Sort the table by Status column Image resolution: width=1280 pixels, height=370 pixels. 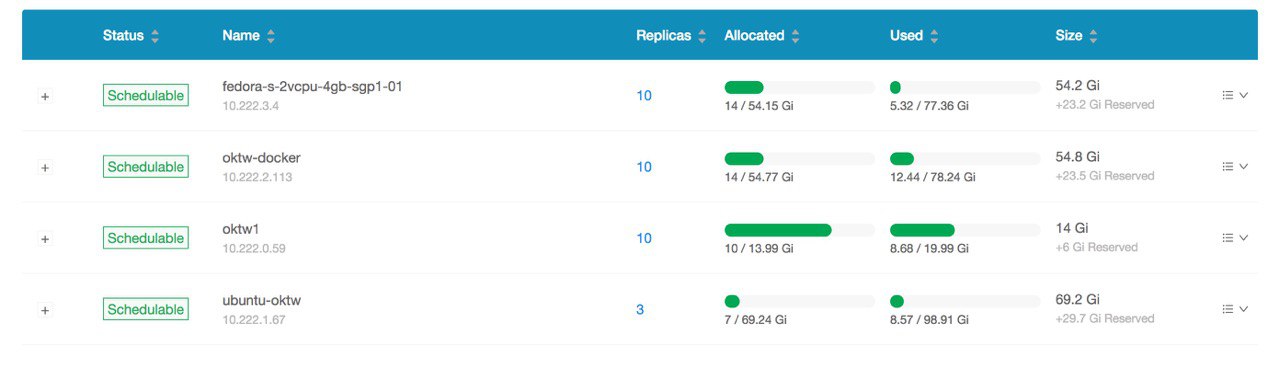155,36
